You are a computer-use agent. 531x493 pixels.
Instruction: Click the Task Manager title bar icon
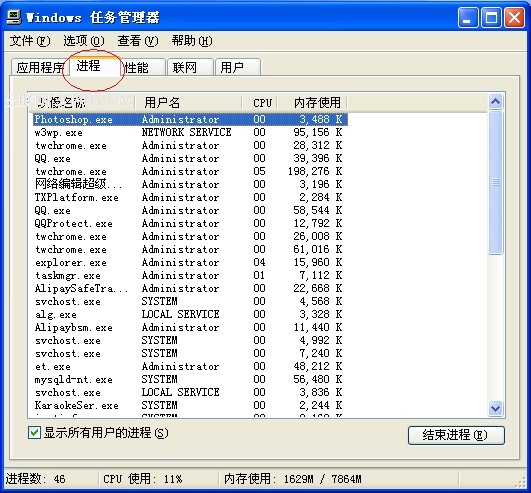[14, 17]
